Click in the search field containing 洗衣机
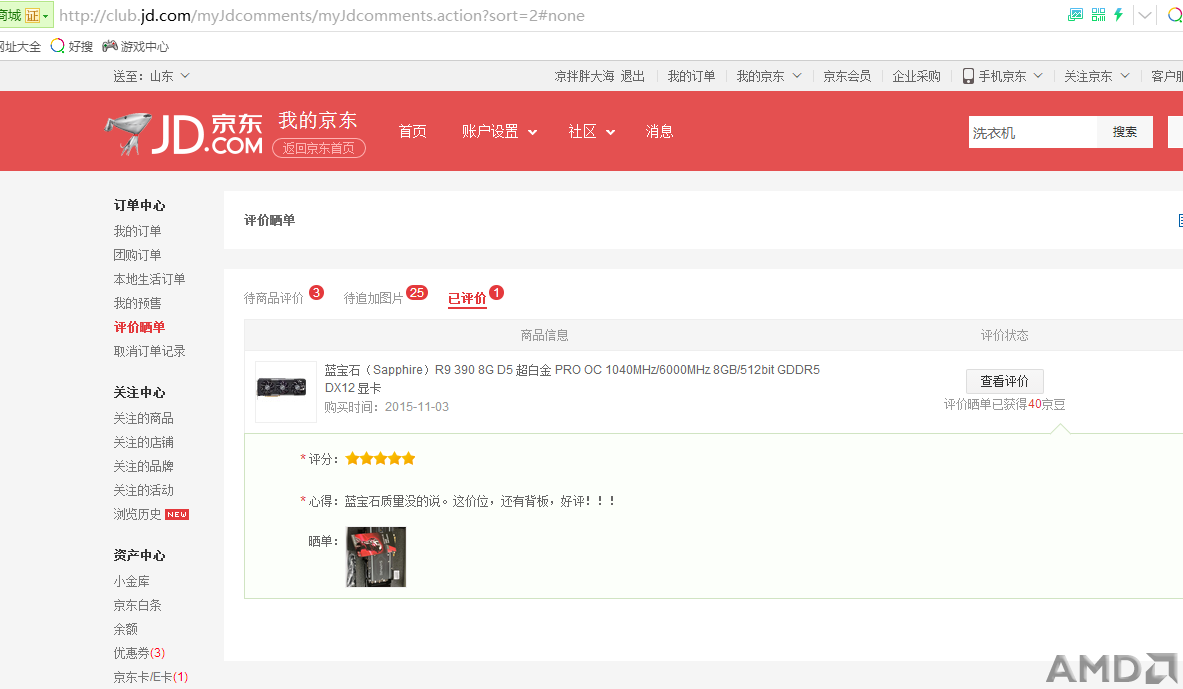This screenshot has width=1183, height=689. point(1032,132)
